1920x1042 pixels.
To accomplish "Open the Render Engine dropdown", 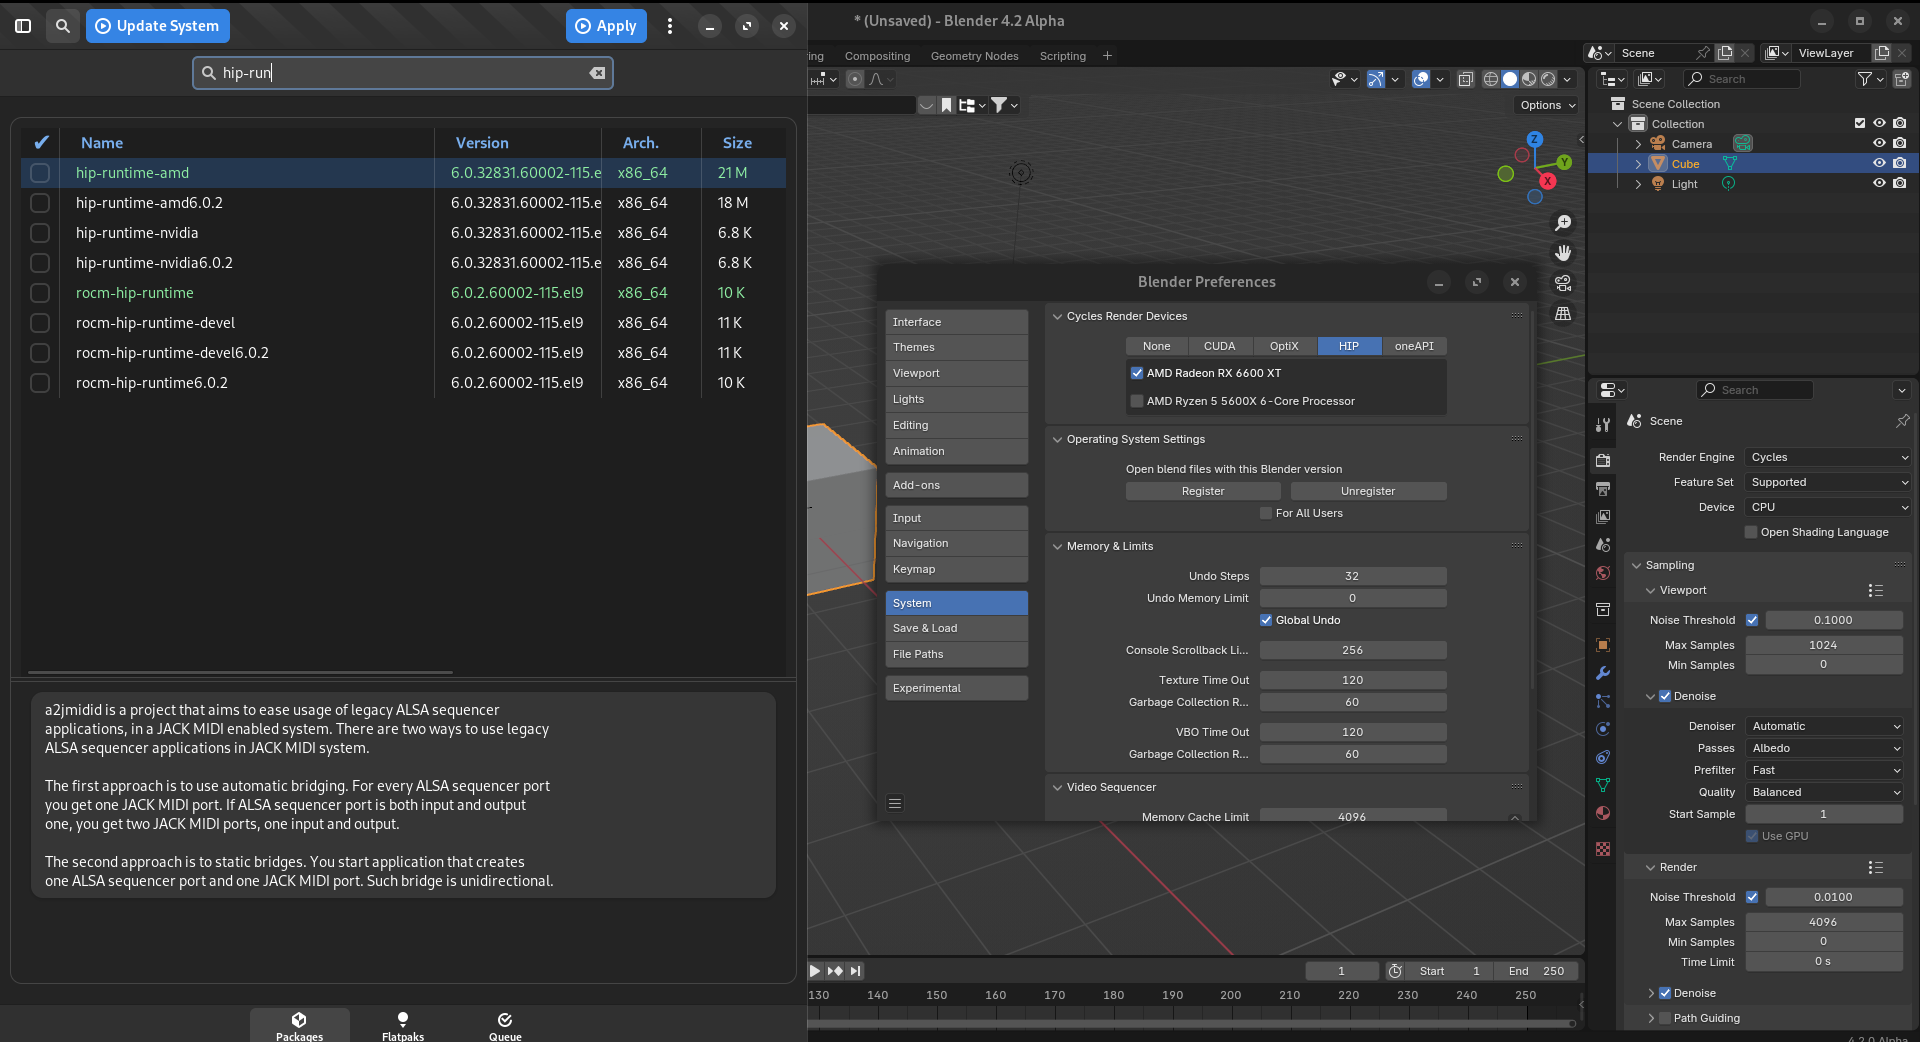I will pyautogui.click(x=1828, y=457).
